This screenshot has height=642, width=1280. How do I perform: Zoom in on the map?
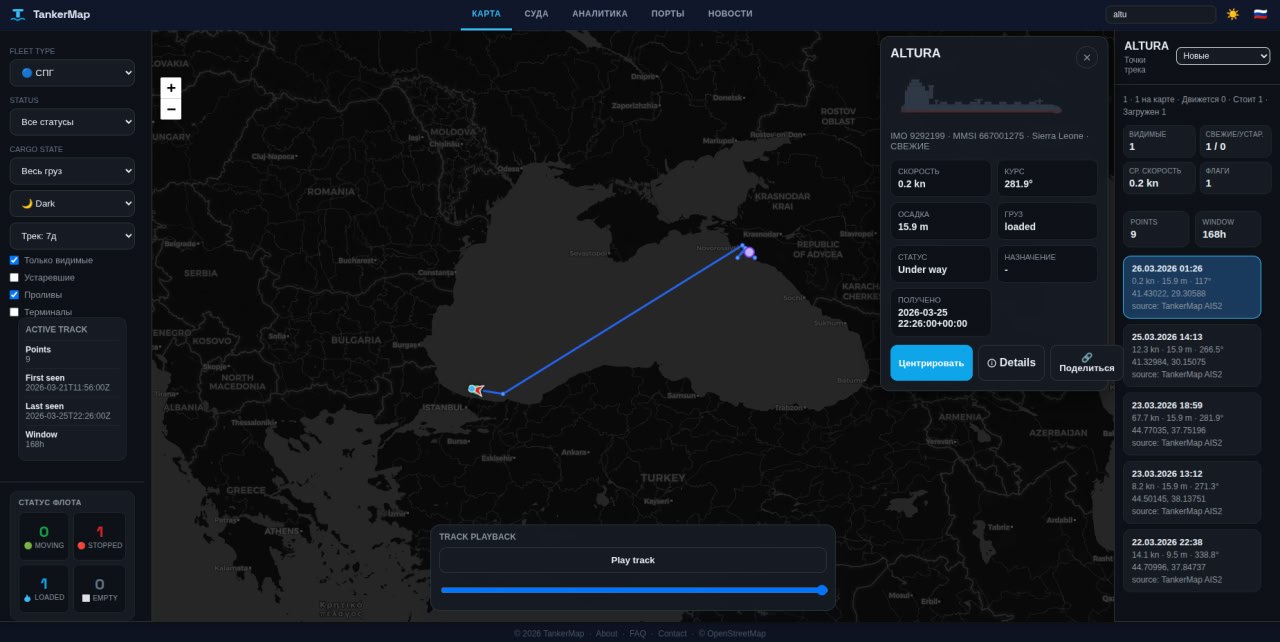[x=171, y=88]
